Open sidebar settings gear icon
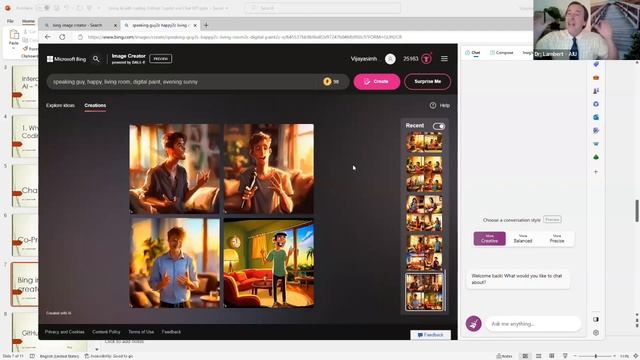Viewport: 640px width, 360px height. [x=596, y=333]
